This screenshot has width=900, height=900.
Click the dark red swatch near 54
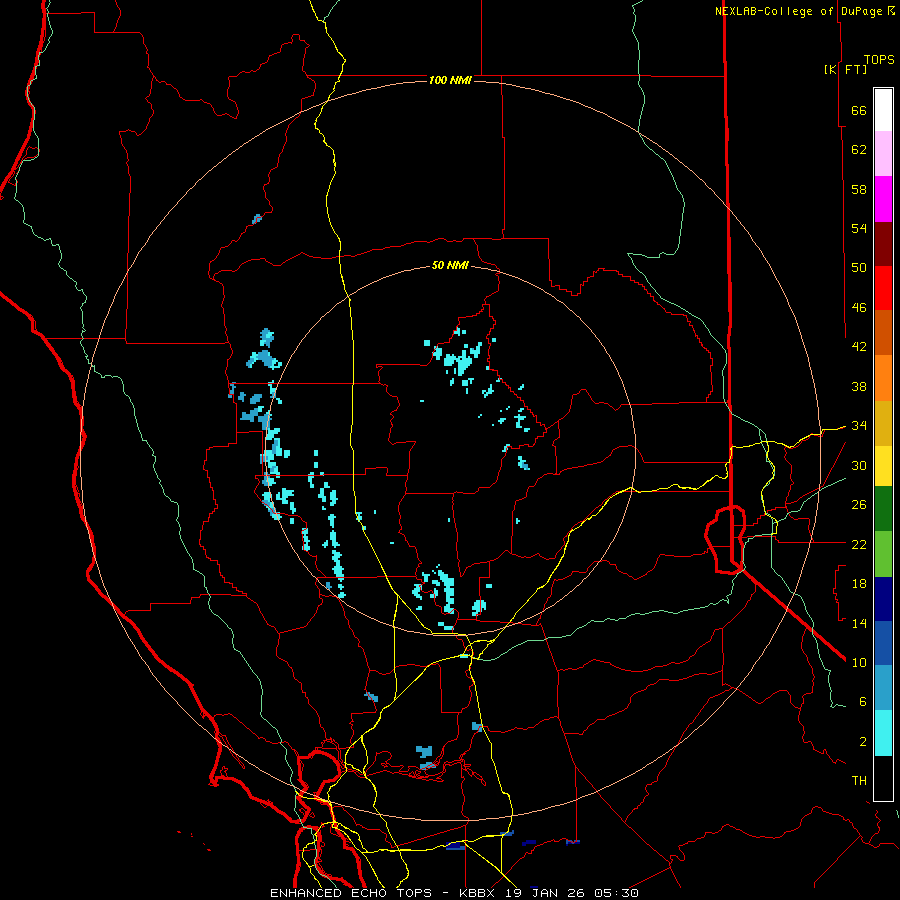point(883,244)
